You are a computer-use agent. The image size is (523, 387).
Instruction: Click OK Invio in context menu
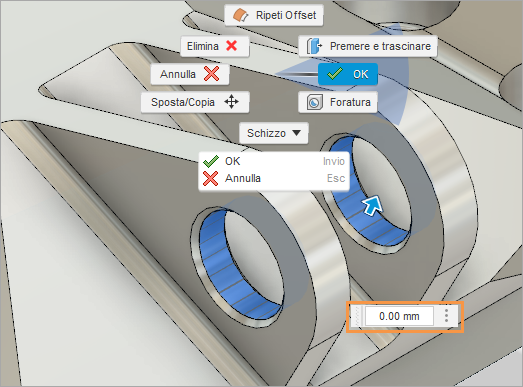click(274, 161)
